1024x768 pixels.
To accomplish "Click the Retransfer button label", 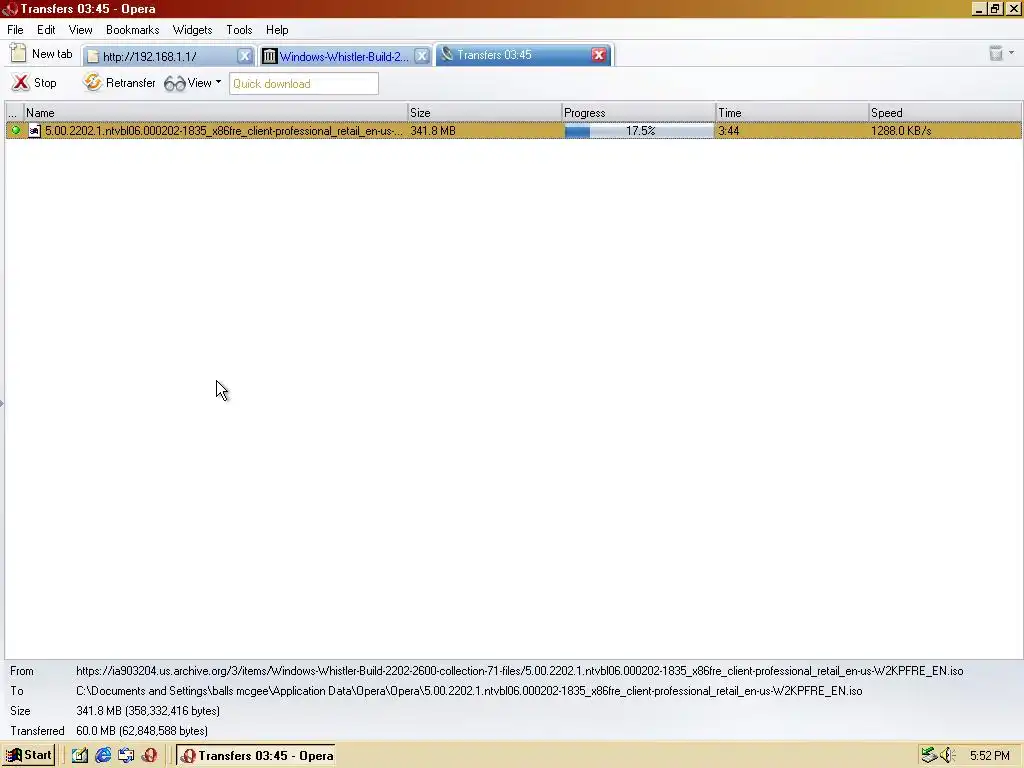I will click(x=131, y=83).
